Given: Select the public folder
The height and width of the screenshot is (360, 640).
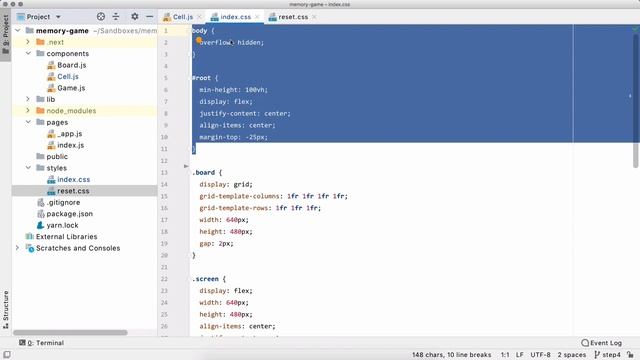Looking at the screenshot, I should pos(57,156).
